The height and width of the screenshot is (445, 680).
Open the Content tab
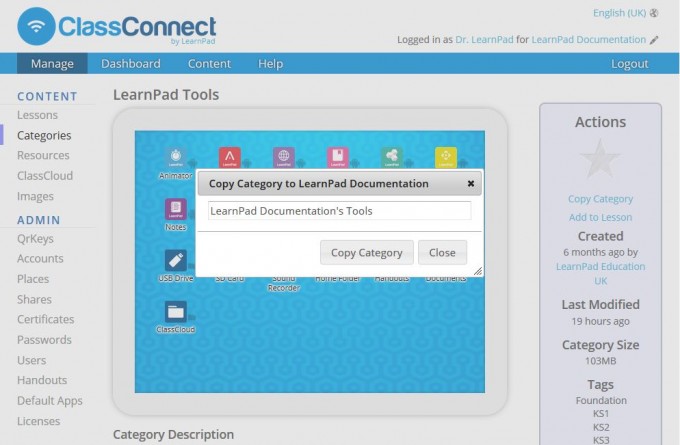pyautogui.click(x=209, y=63)
